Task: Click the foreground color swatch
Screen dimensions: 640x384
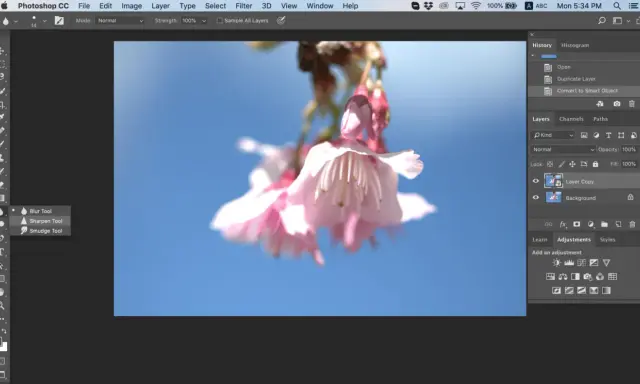Action: (0, 342)
